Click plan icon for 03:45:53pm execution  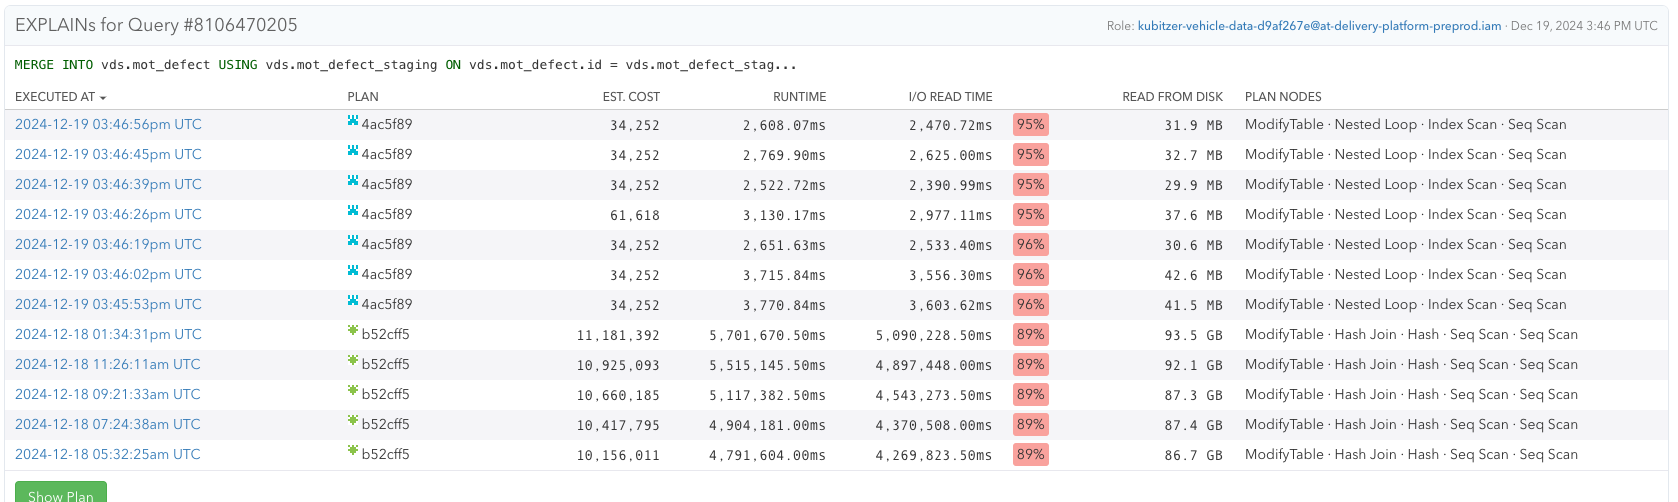pyautogui.click(x=352, y=301)
